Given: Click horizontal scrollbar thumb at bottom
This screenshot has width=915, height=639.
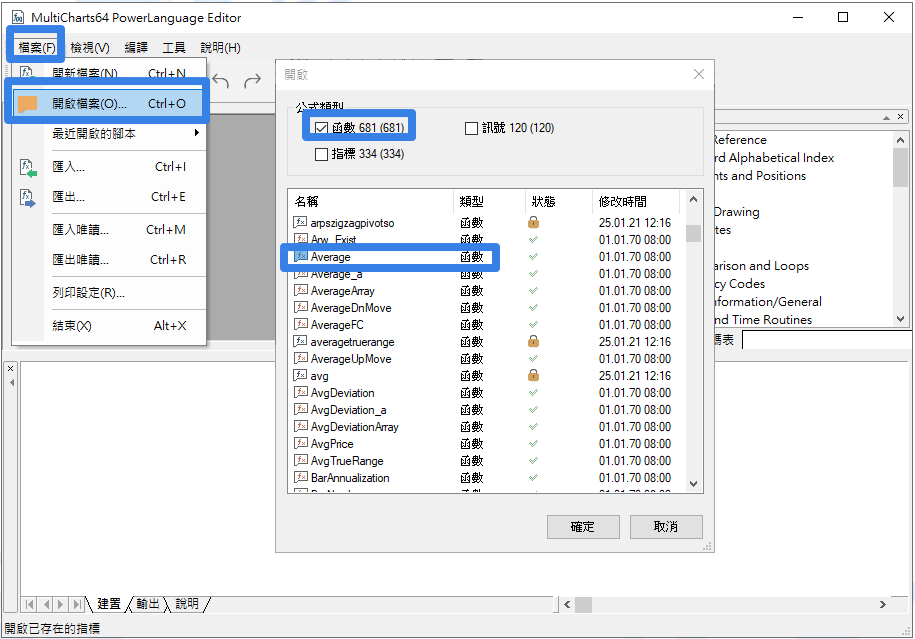Looking at the screenshot, I should pos(584,605).
